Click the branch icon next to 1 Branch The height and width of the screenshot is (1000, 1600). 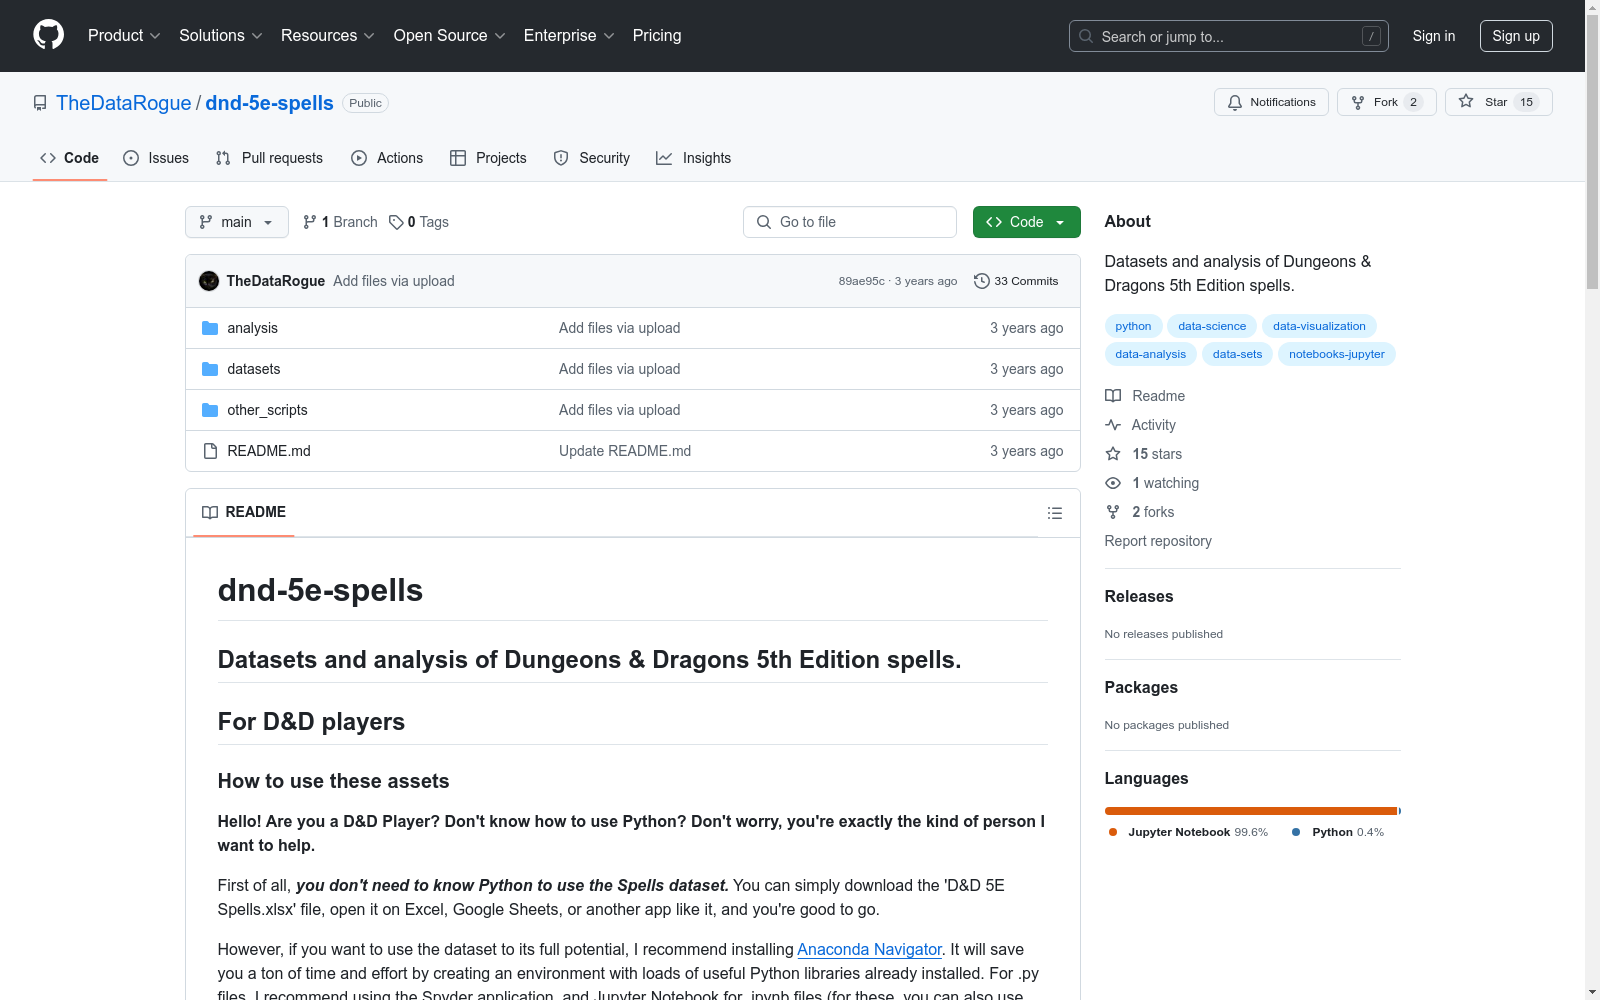pyautogui.click(x=310, y=222)
